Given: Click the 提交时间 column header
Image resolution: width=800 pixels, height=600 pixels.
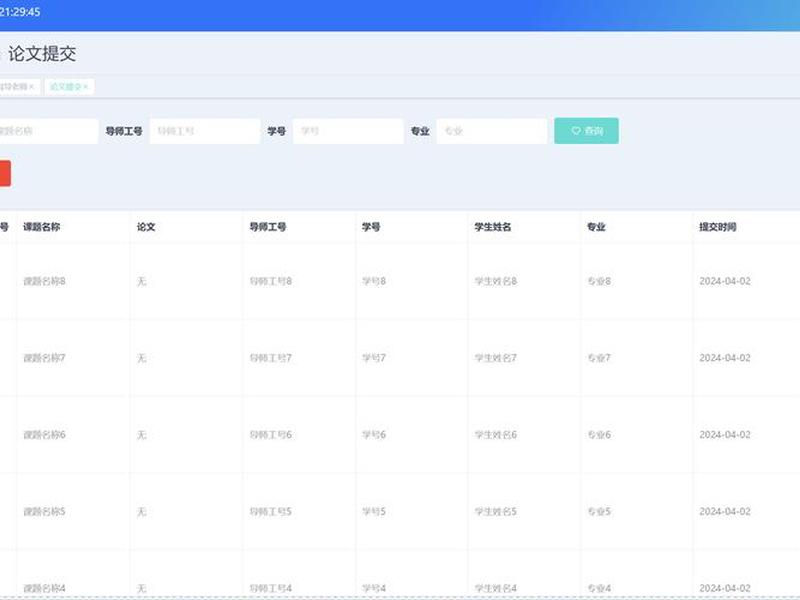Looking at the screenshot, I should point(718,227).
